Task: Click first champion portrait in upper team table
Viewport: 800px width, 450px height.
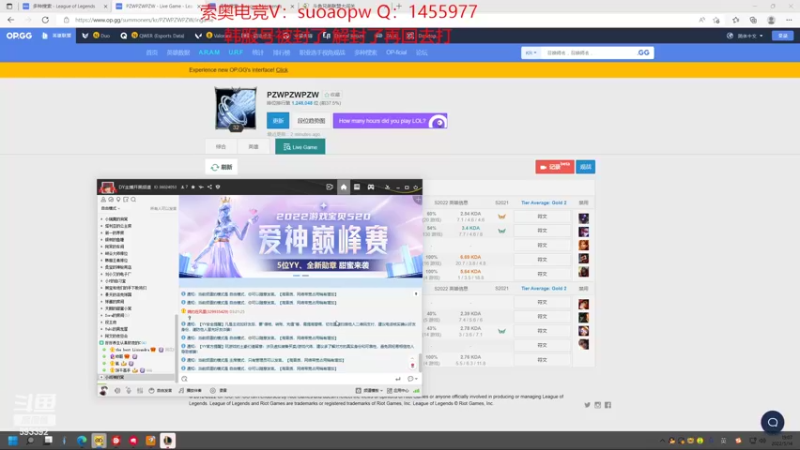Action: point(584,218)
